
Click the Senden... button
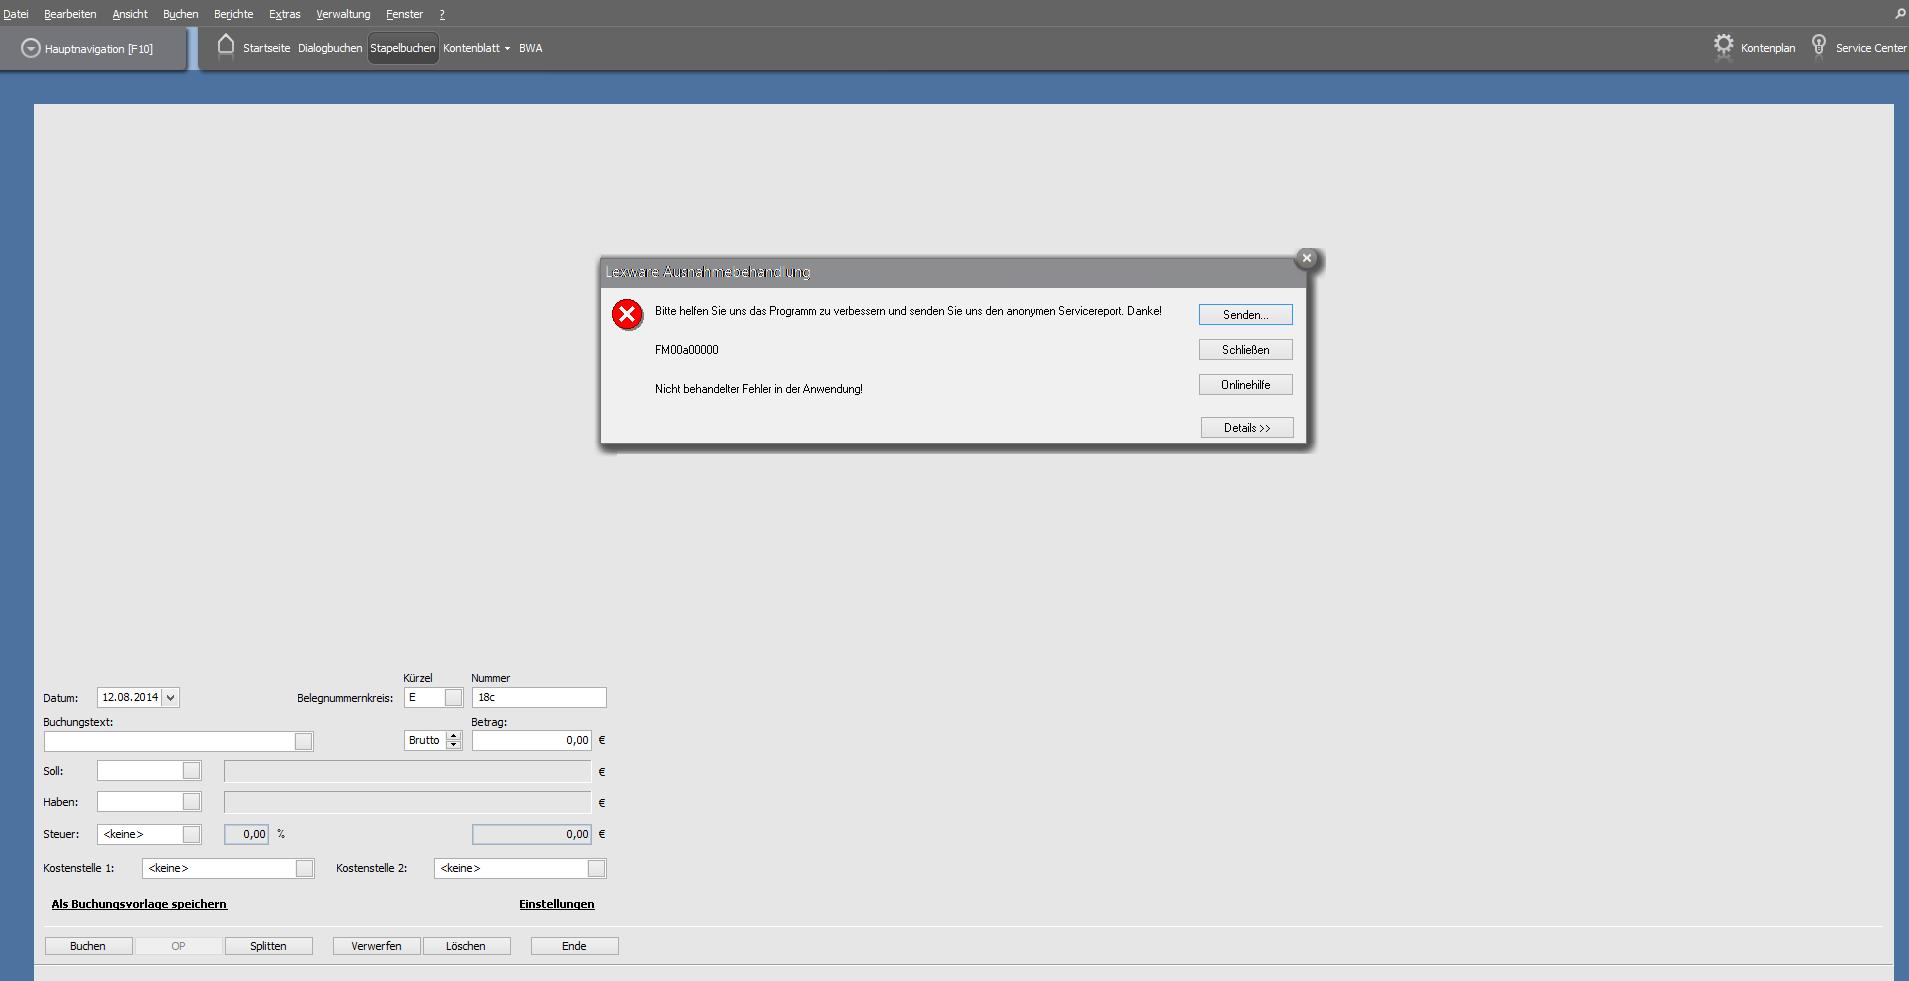(1246, 315)
